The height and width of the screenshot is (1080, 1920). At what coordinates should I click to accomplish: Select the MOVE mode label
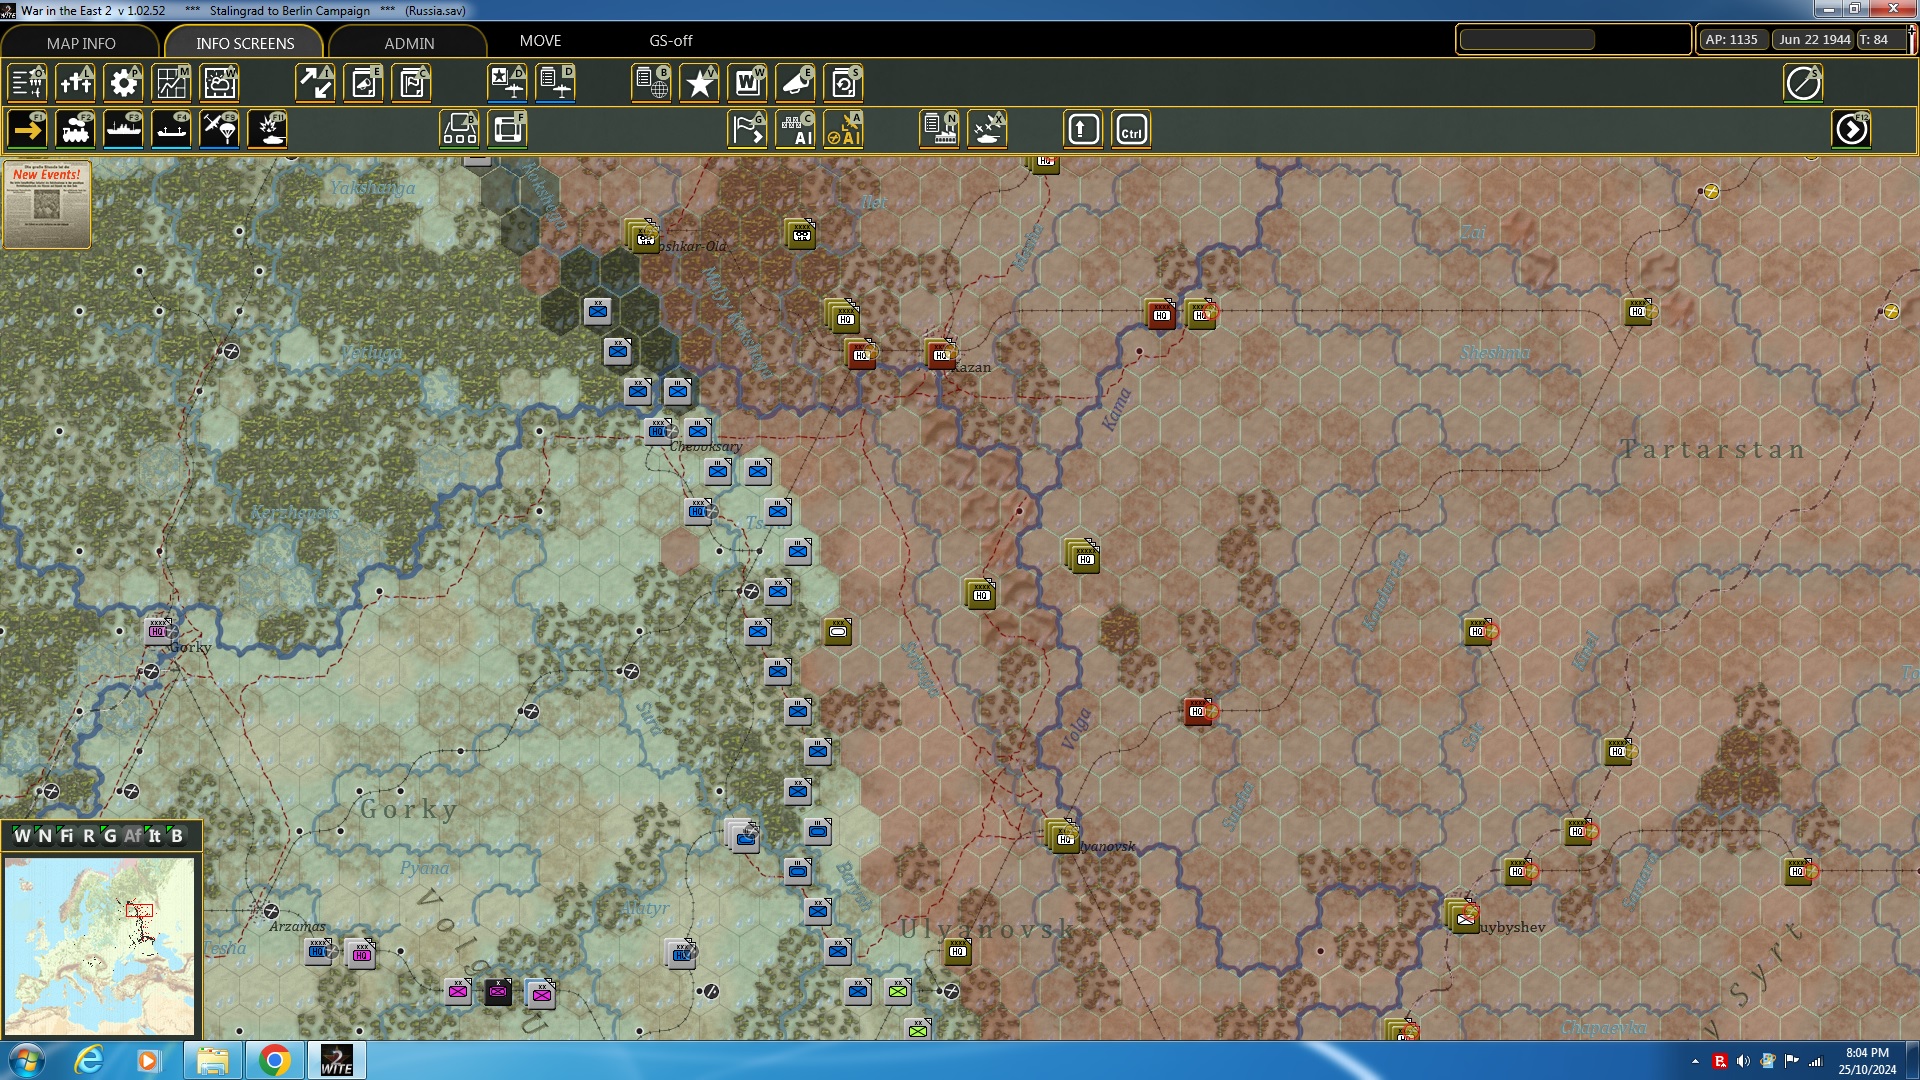coord(540,41)
